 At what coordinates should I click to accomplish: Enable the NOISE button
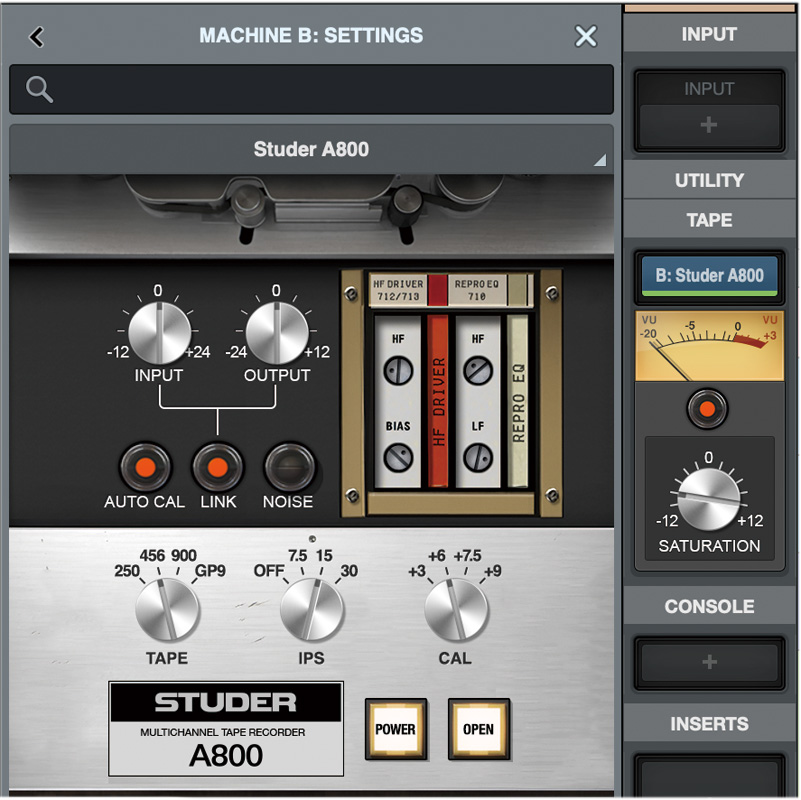pos(290,467)
